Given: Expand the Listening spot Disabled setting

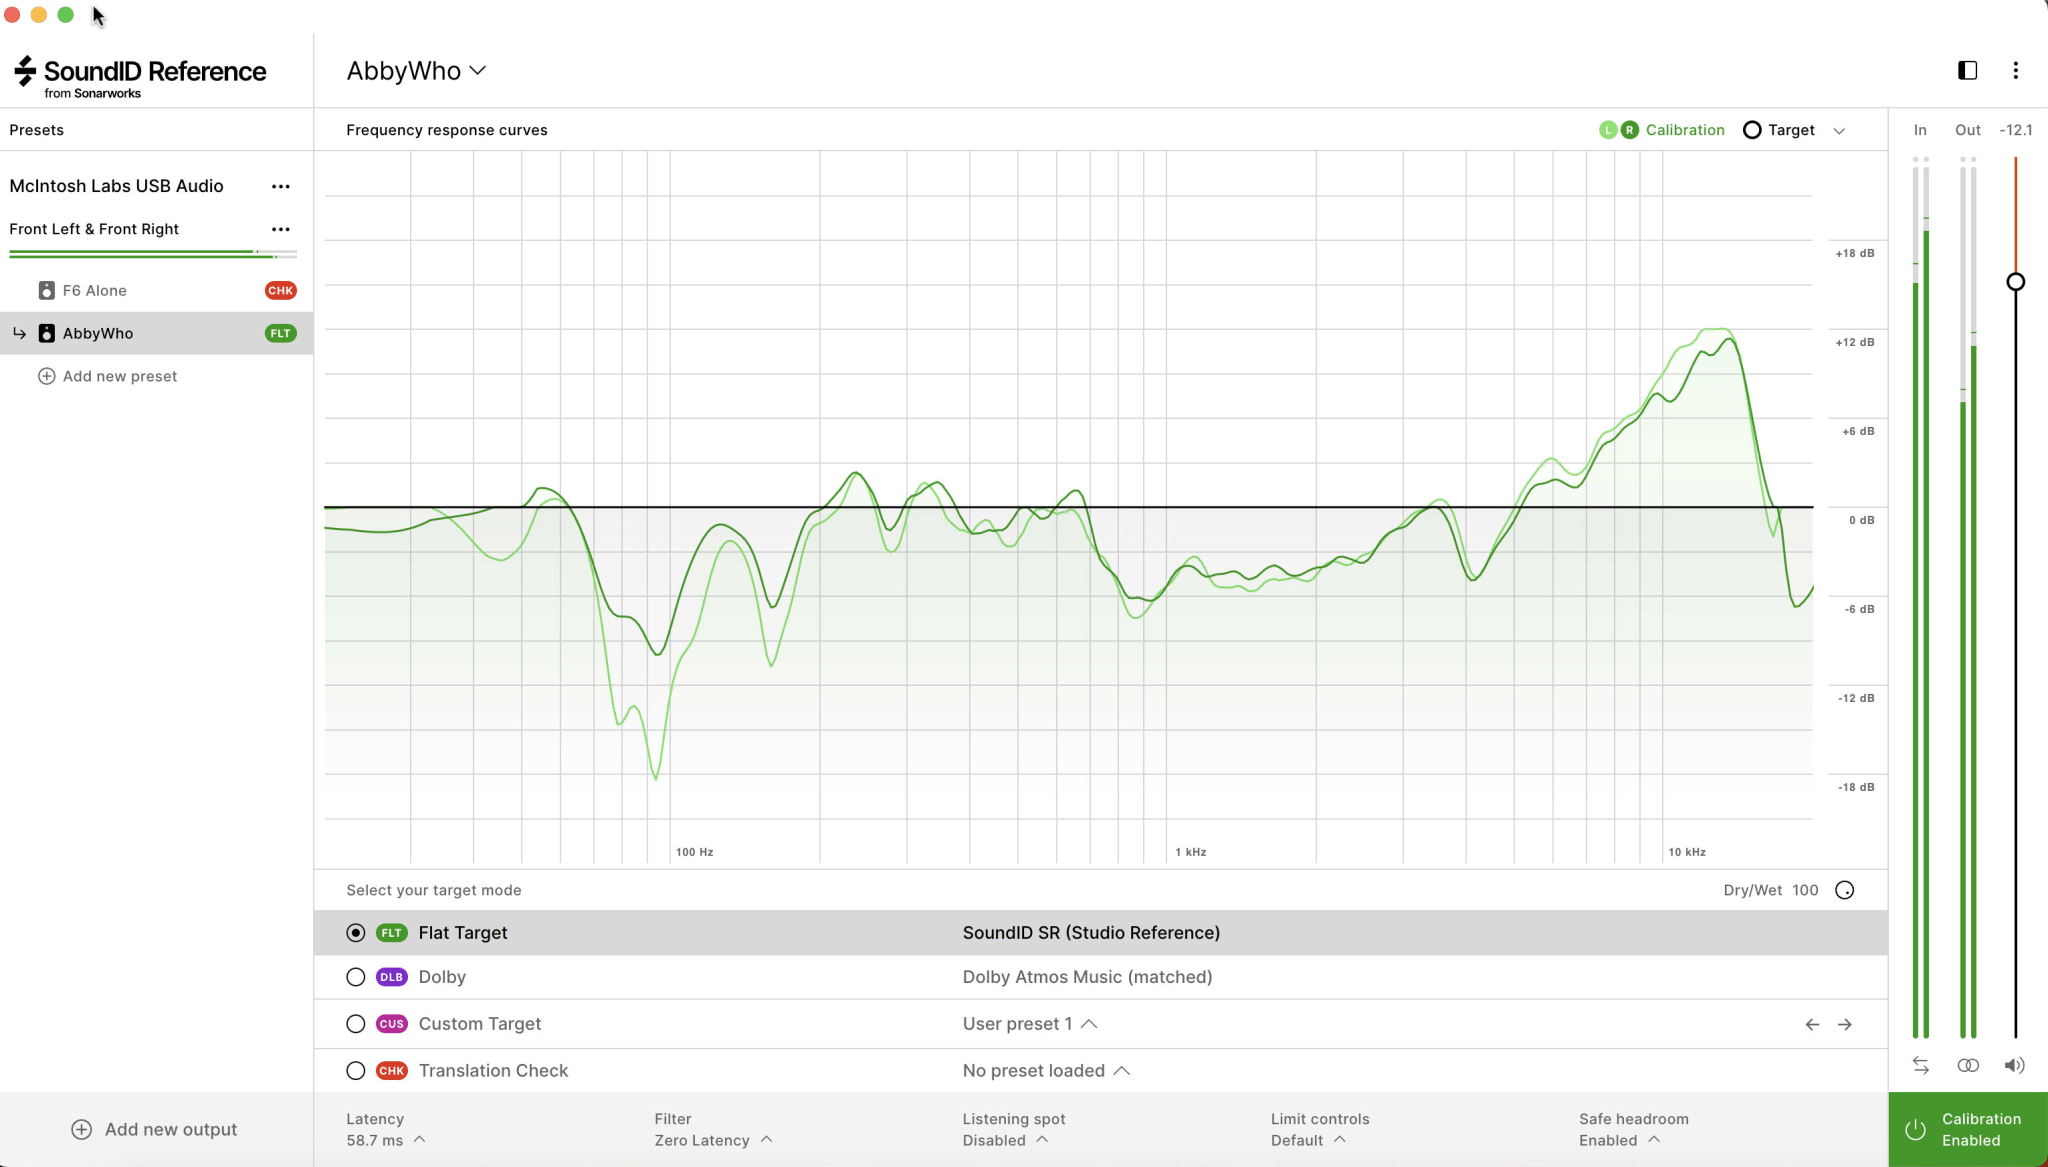Looking at the screenshot, I should click(1014, 1130).
